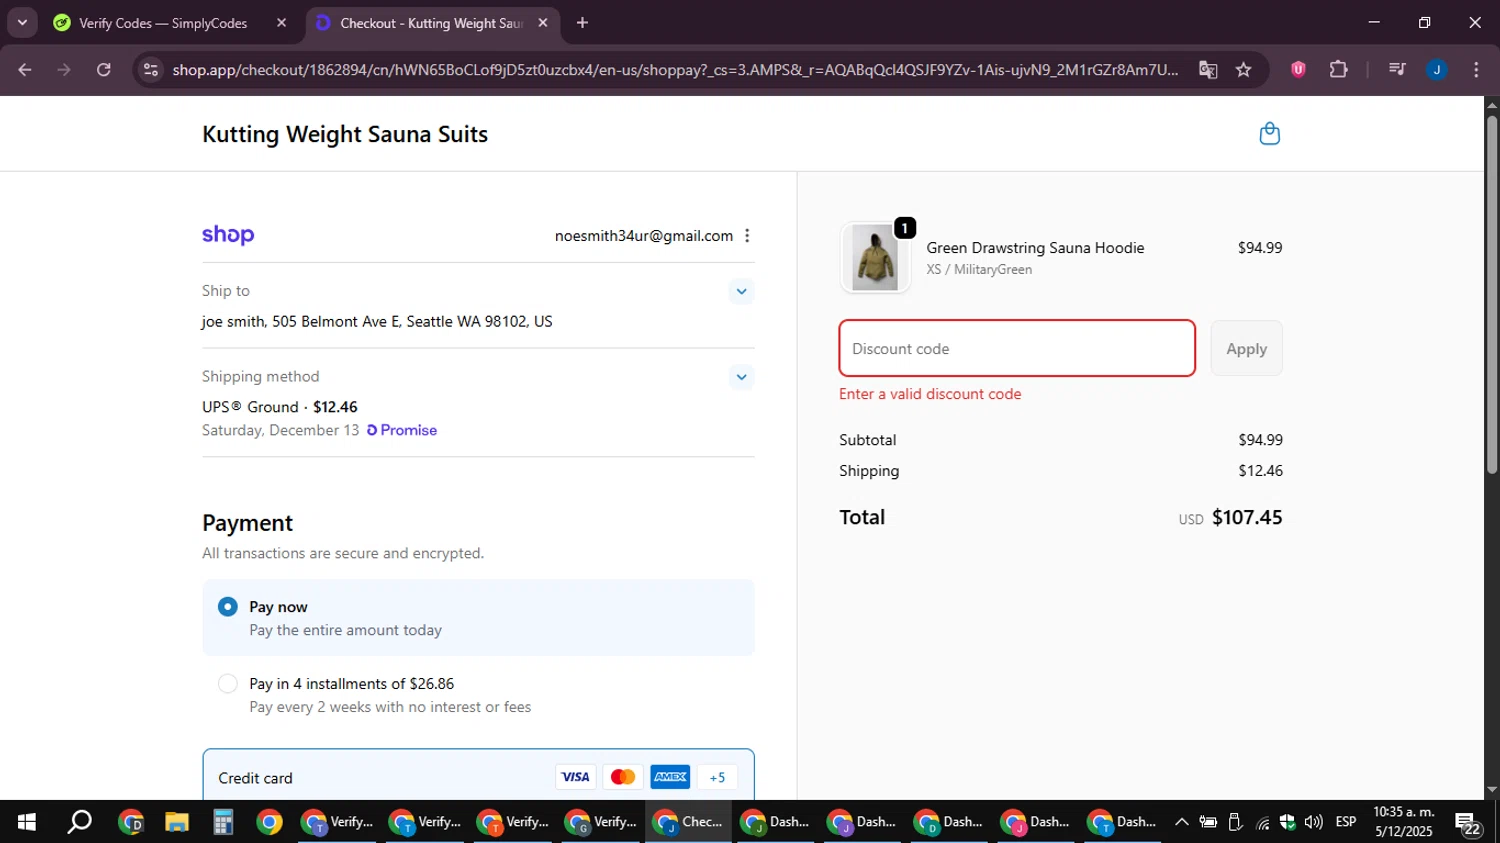
Task: Select the Pay now option
Action: pos(228,607)
